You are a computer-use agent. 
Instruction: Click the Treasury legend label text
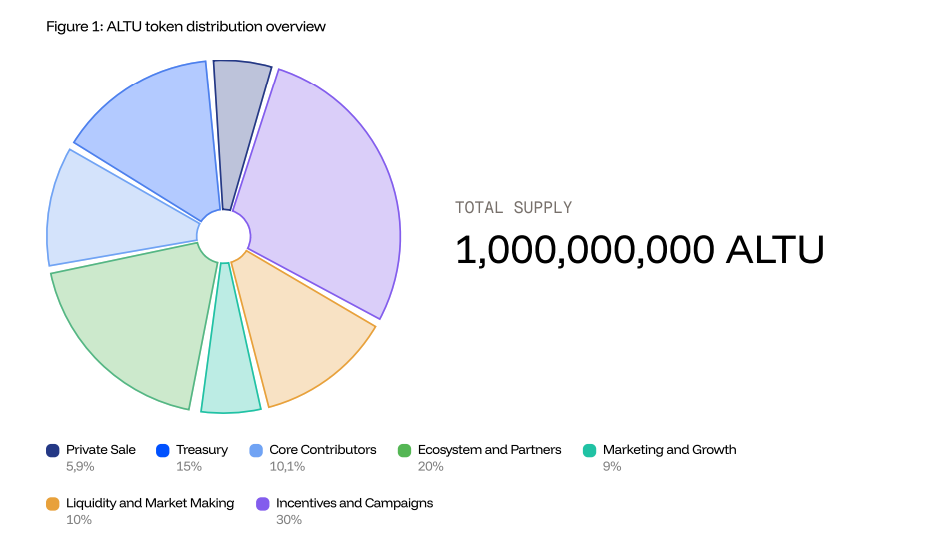coord(202,450)
